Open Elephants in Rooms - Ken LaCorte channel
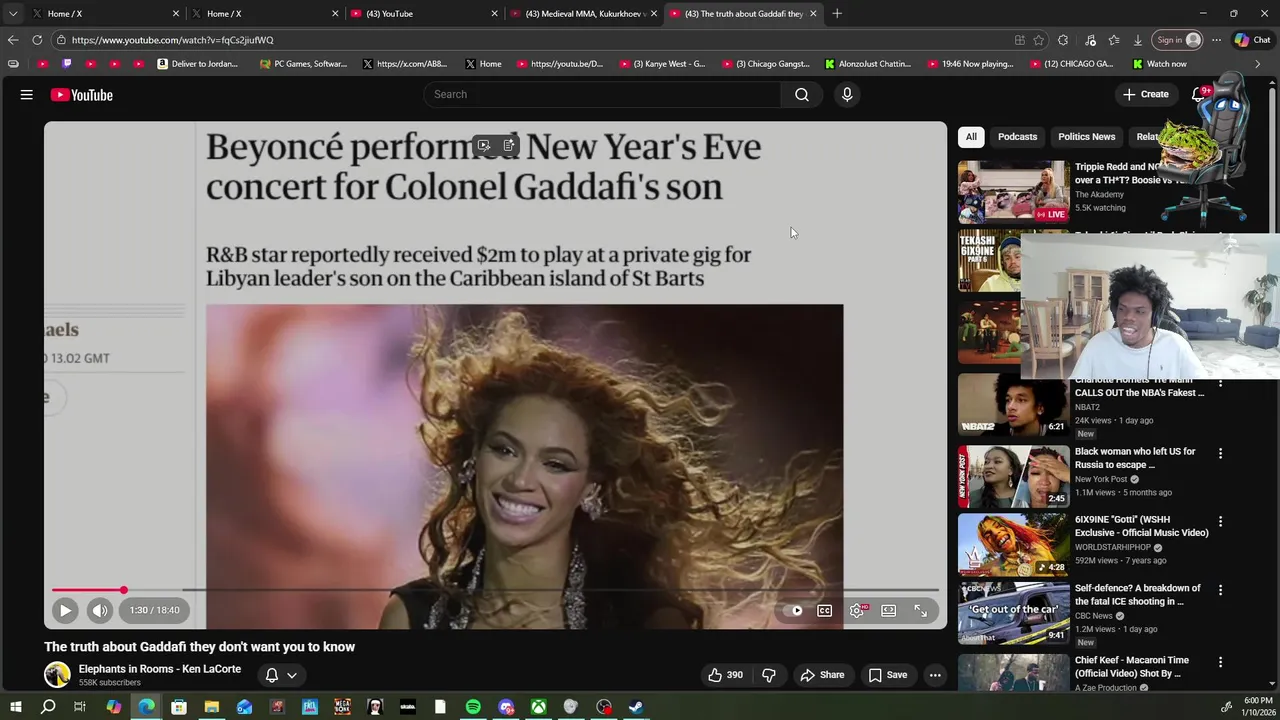The height and width of the screenshot is (720, 1280). tap(160, 669)
